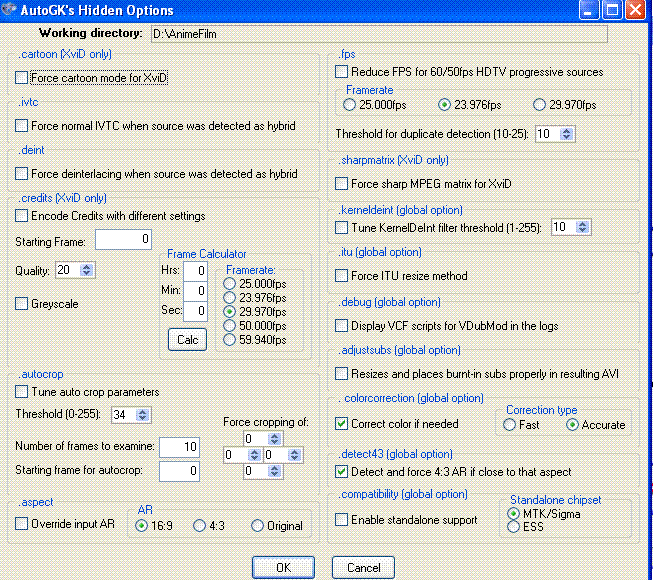Click the AutoGK title bar icon
The height and width of the screenshot is (580, 653).
click(x=8, y=9)
